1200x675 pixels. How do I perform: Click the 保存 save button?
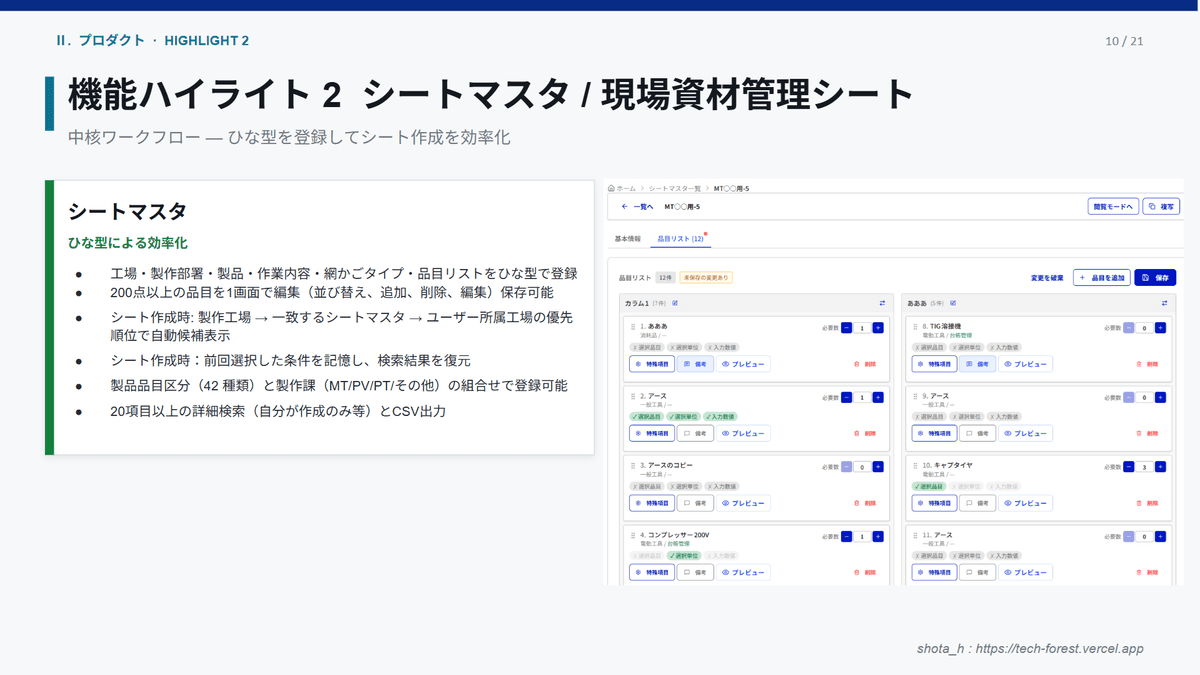tap(1157, 278)
